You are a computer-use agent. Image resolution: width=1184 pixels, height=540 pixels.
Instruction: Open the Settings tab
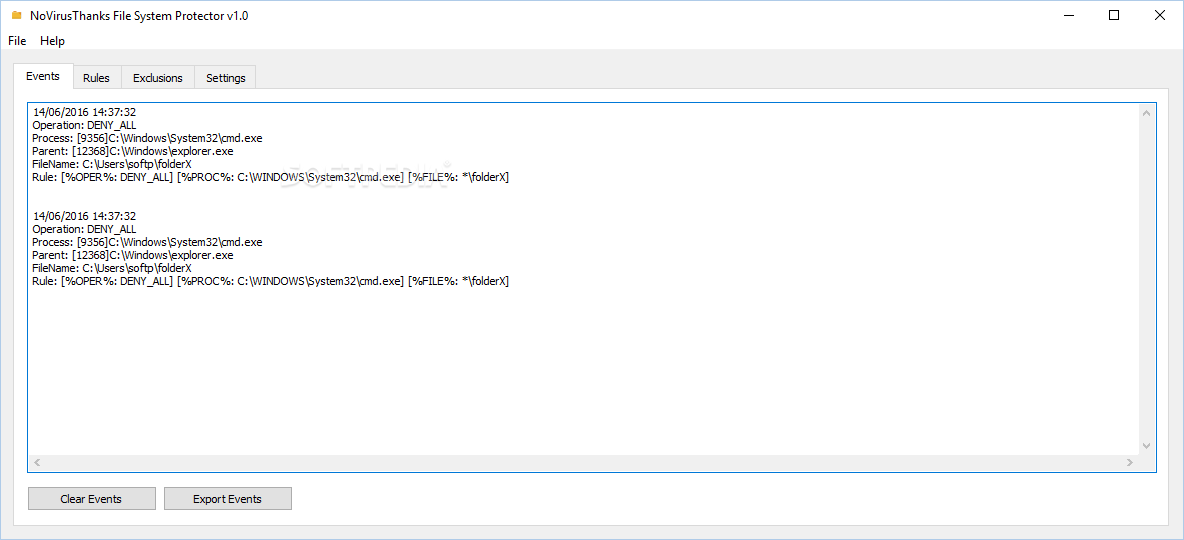pyautogui.click(x=225, y=78)
